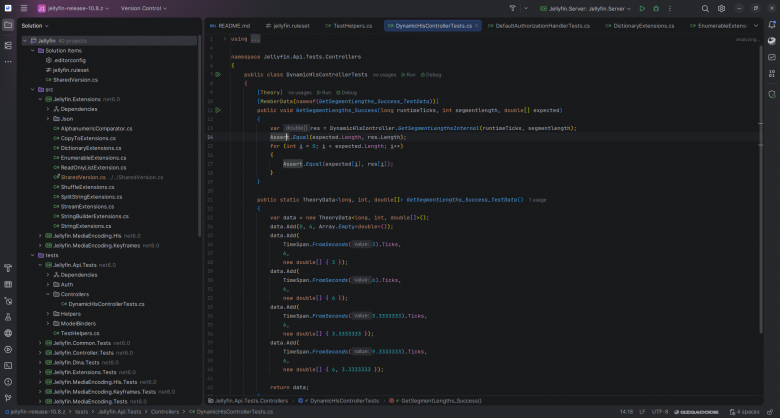This screenshot has height=418, width=780.
Task: Click the hammer Build Solution icon in toolbar
Action: (x=513, y=8)
